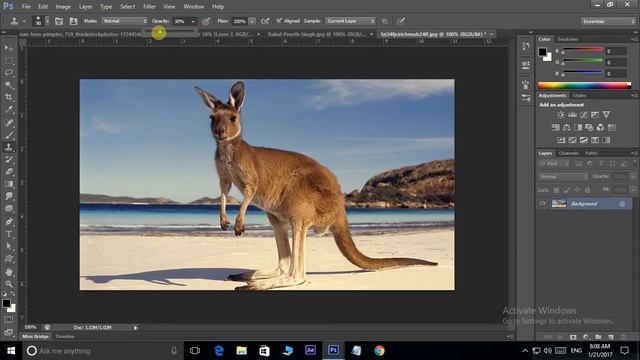Add a Curves adjustment
This screenshot has height=360, width=640.
pyautogui.click(x=584, y=115)
